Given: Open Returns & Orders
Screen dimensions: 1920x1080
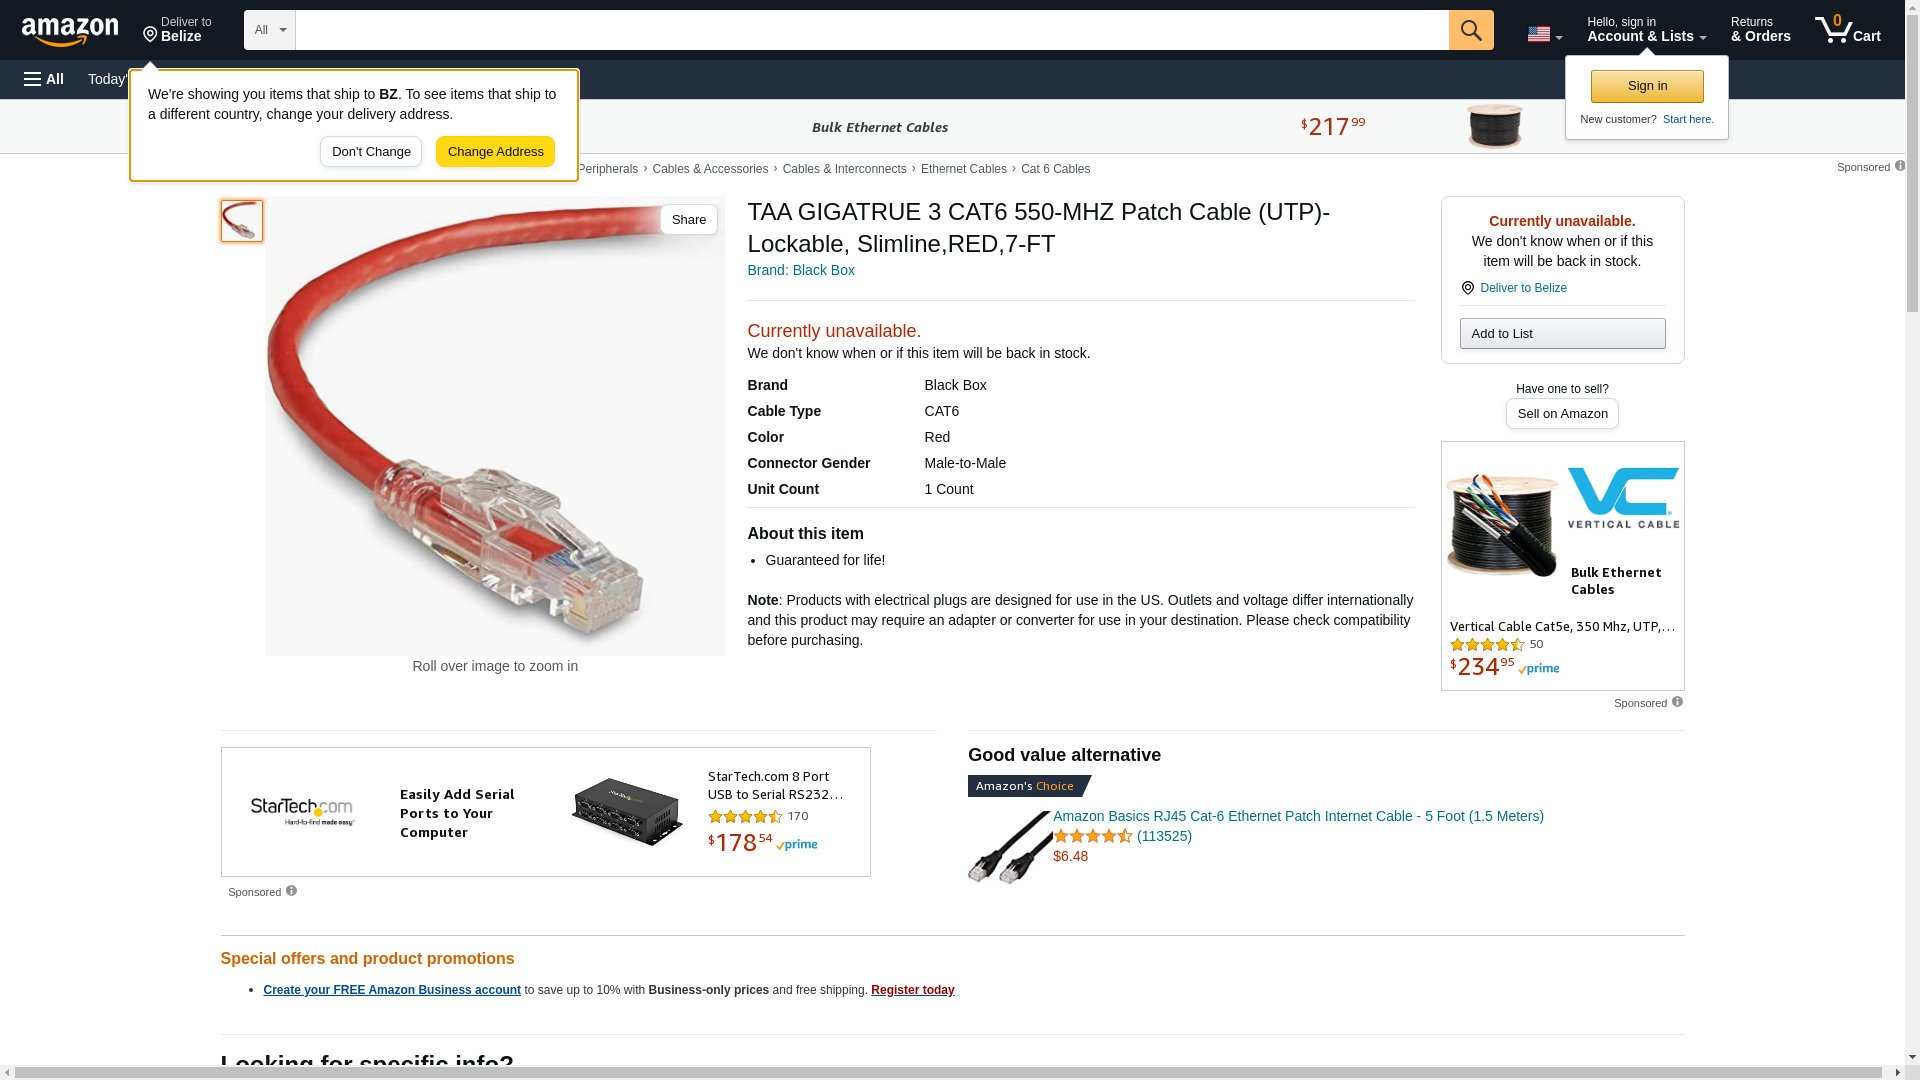Looking at the screenshot, I should (1760, 30).
